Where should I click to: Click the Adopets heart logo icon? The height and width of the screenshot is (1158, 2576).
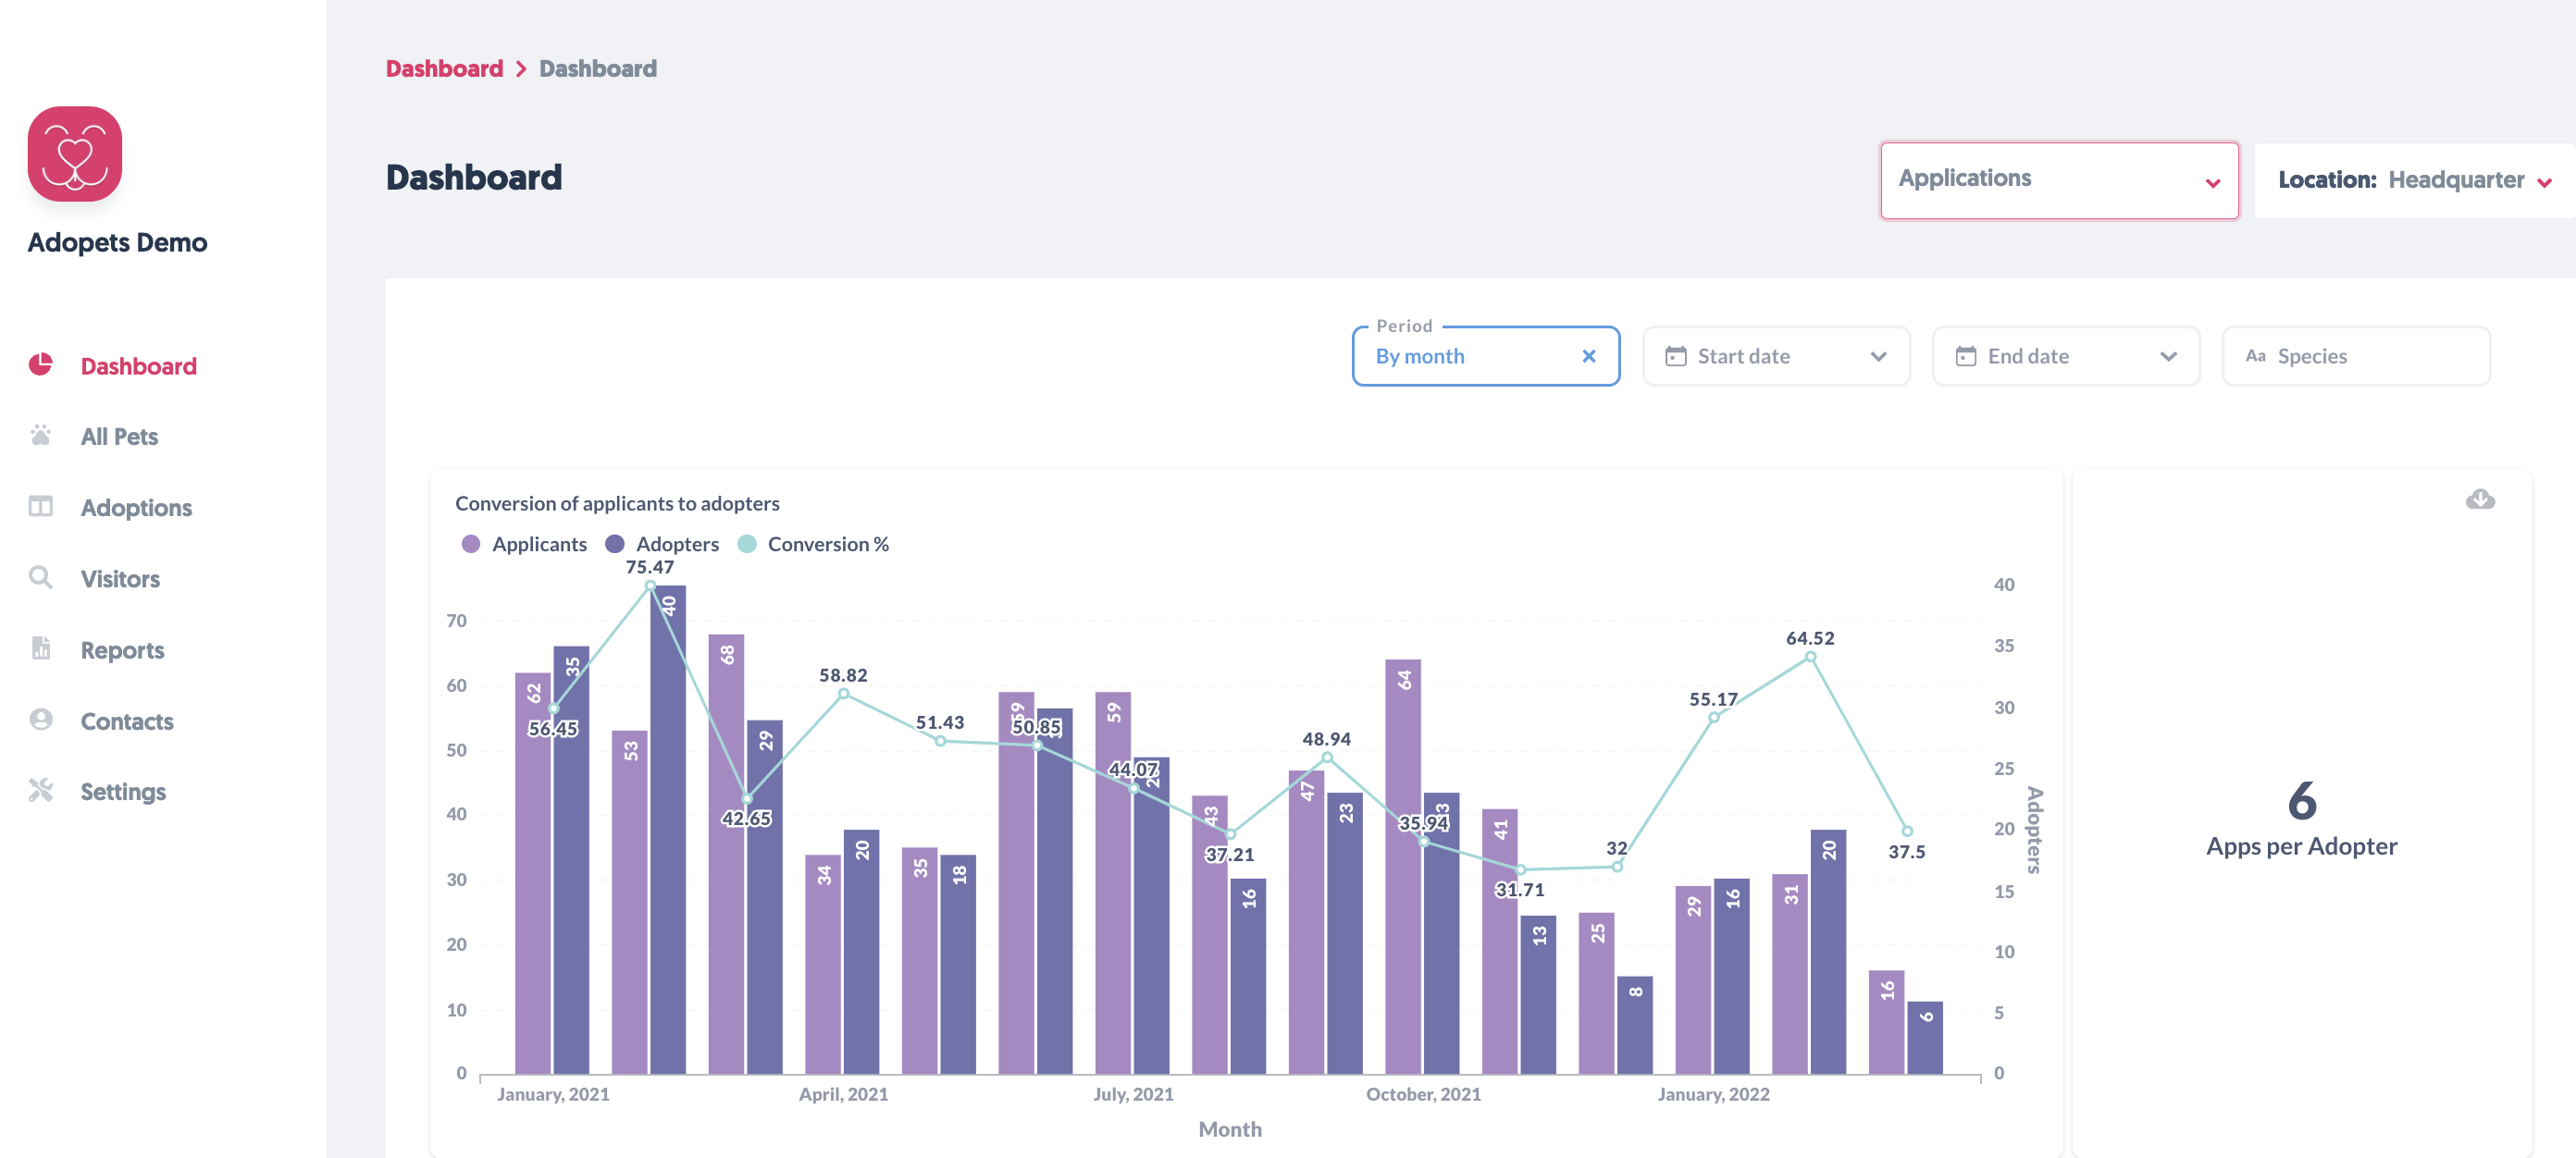click(75, 154)
